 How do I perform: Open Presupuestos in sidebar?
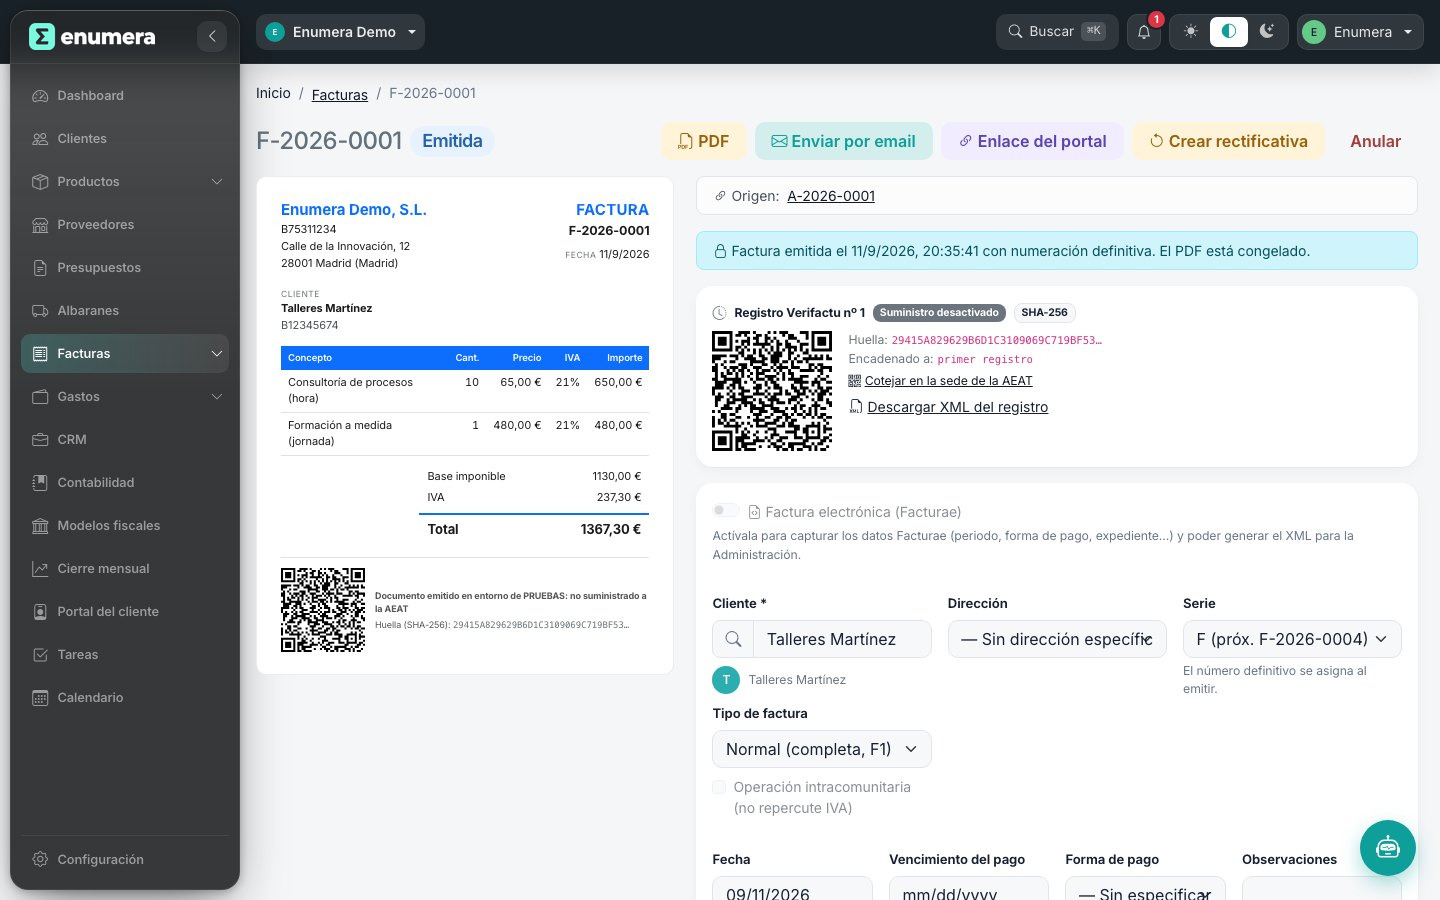point(125,268)
